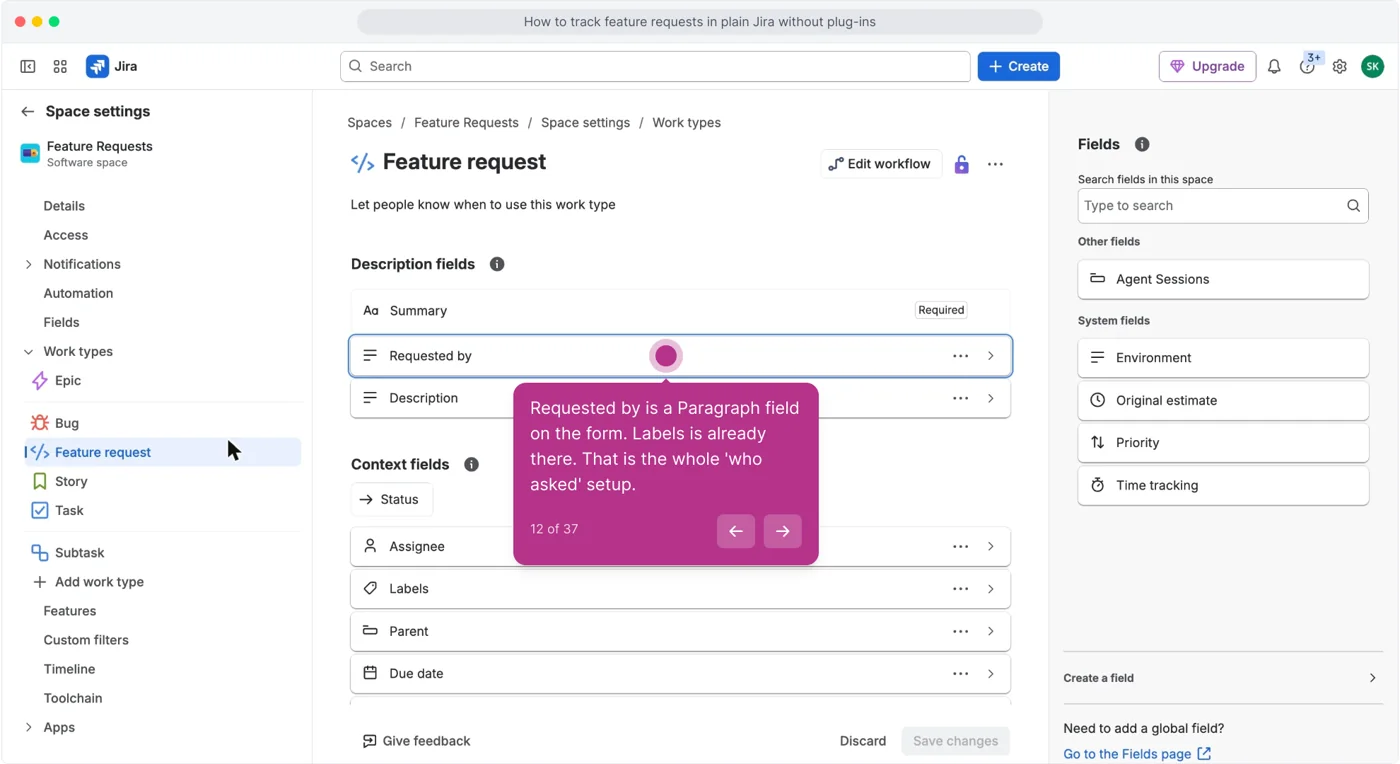Viewport: 1400px width, 764px height.
Task: Expand the Notifications section
Action: [28, 264]
